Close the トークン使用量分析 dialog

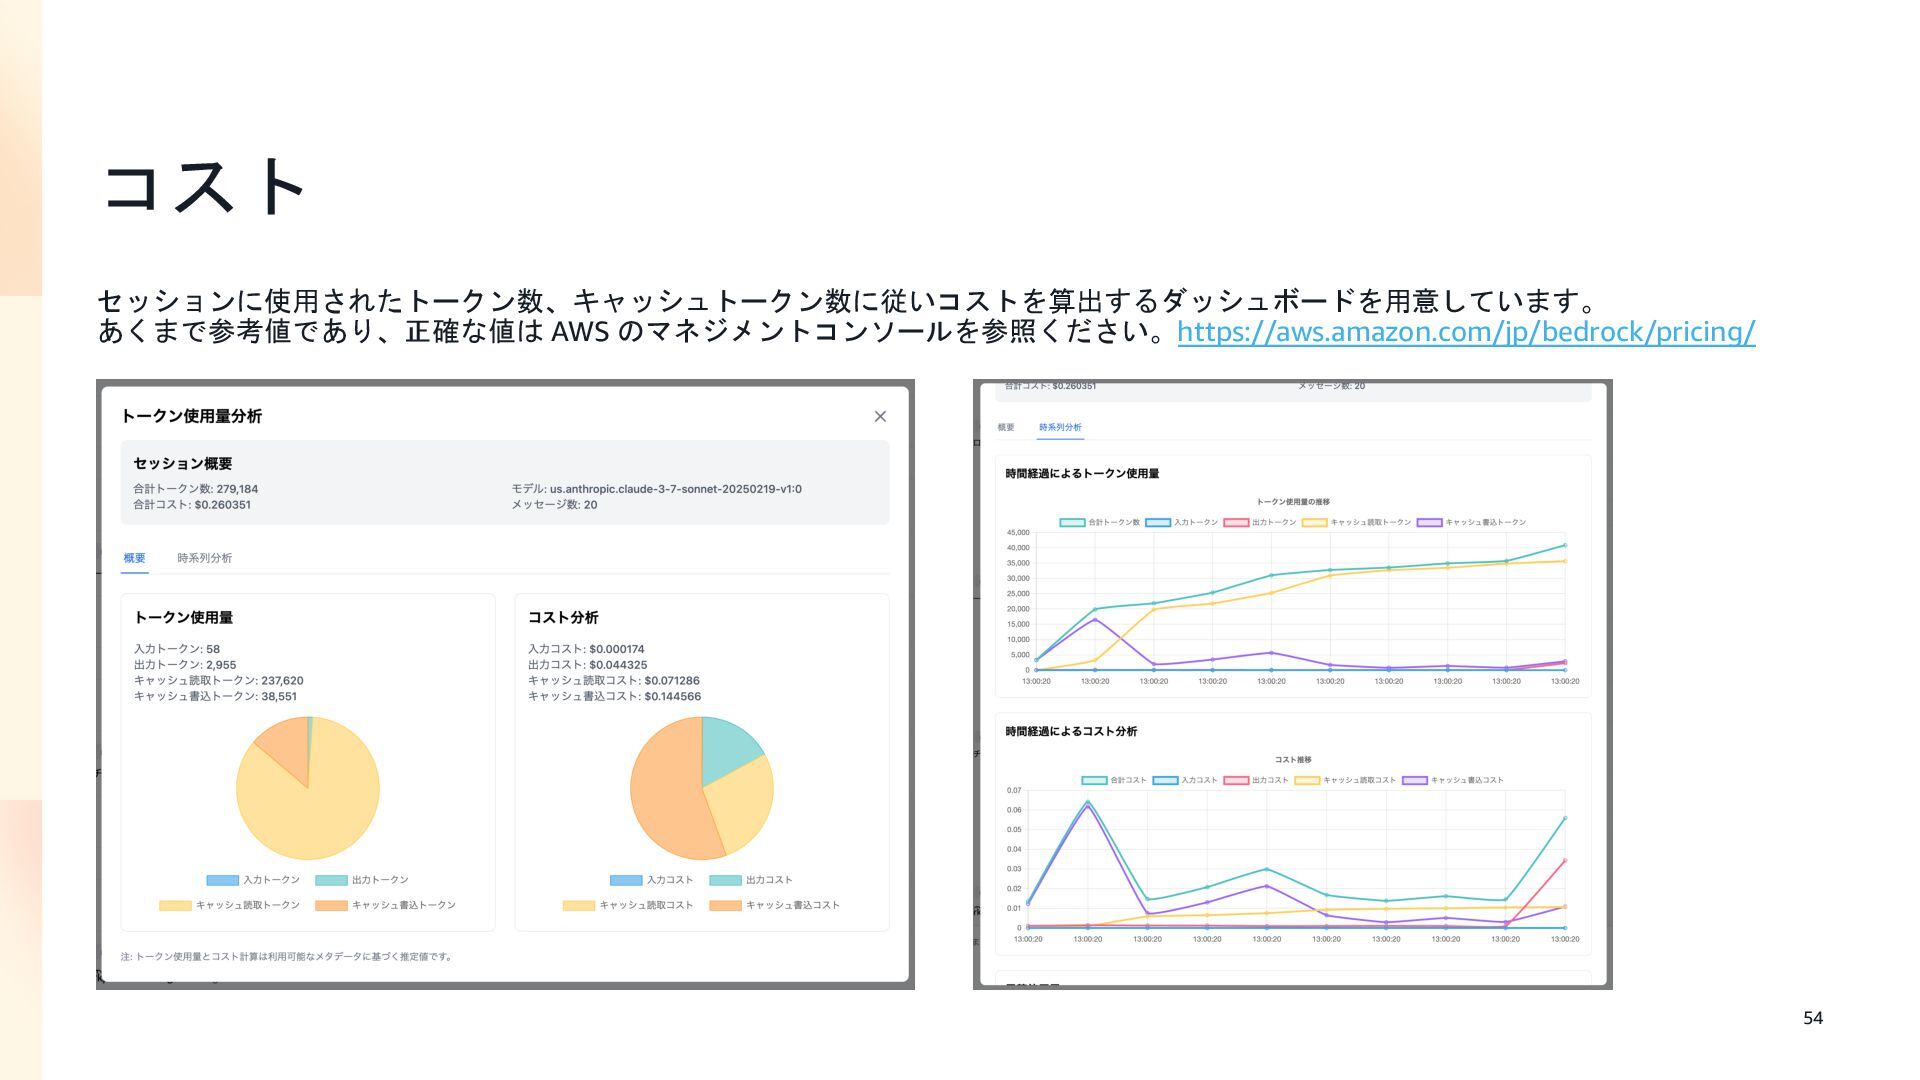pos(879,416)
